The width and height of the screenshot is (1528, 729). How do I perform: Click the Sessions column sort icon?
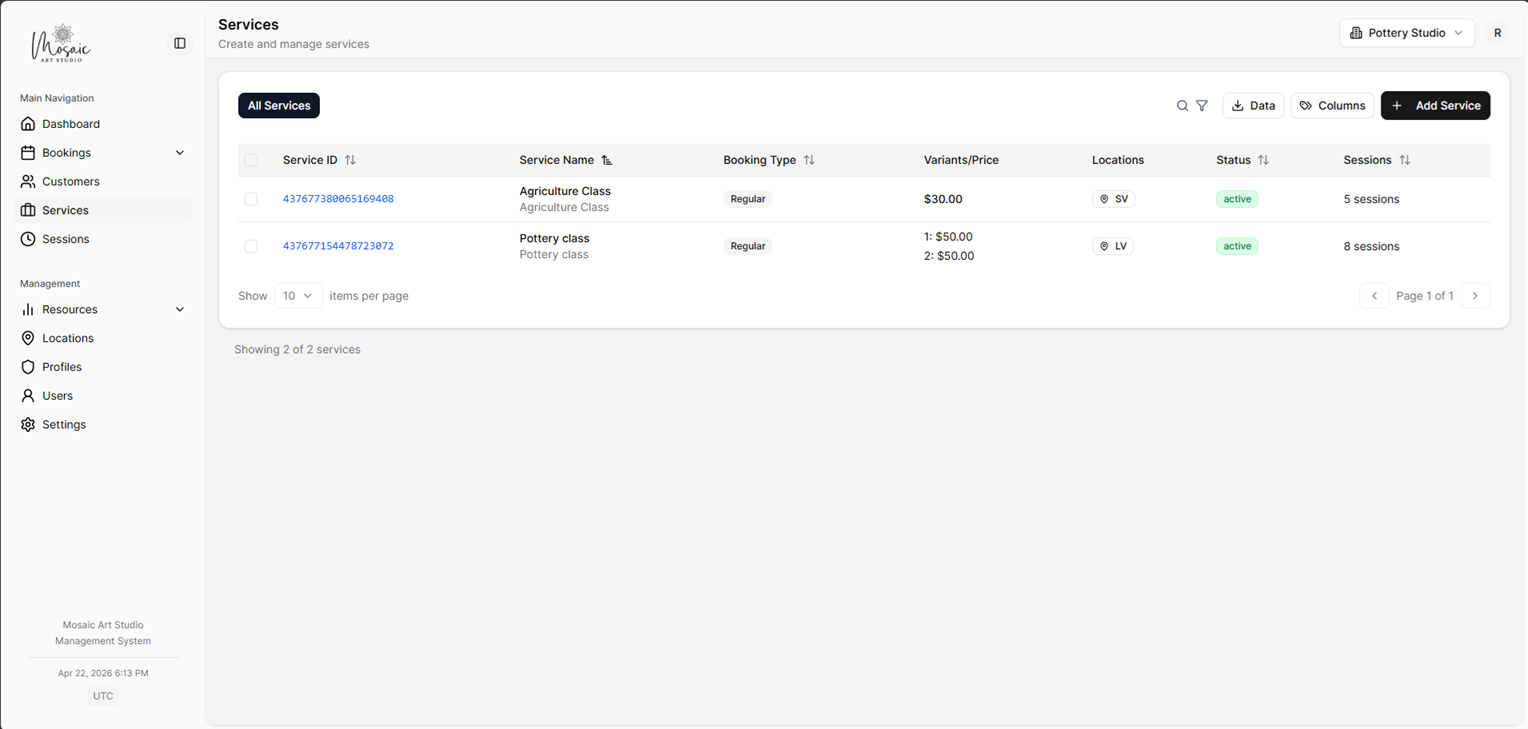pyautogui.click(x=1405, y=160)
